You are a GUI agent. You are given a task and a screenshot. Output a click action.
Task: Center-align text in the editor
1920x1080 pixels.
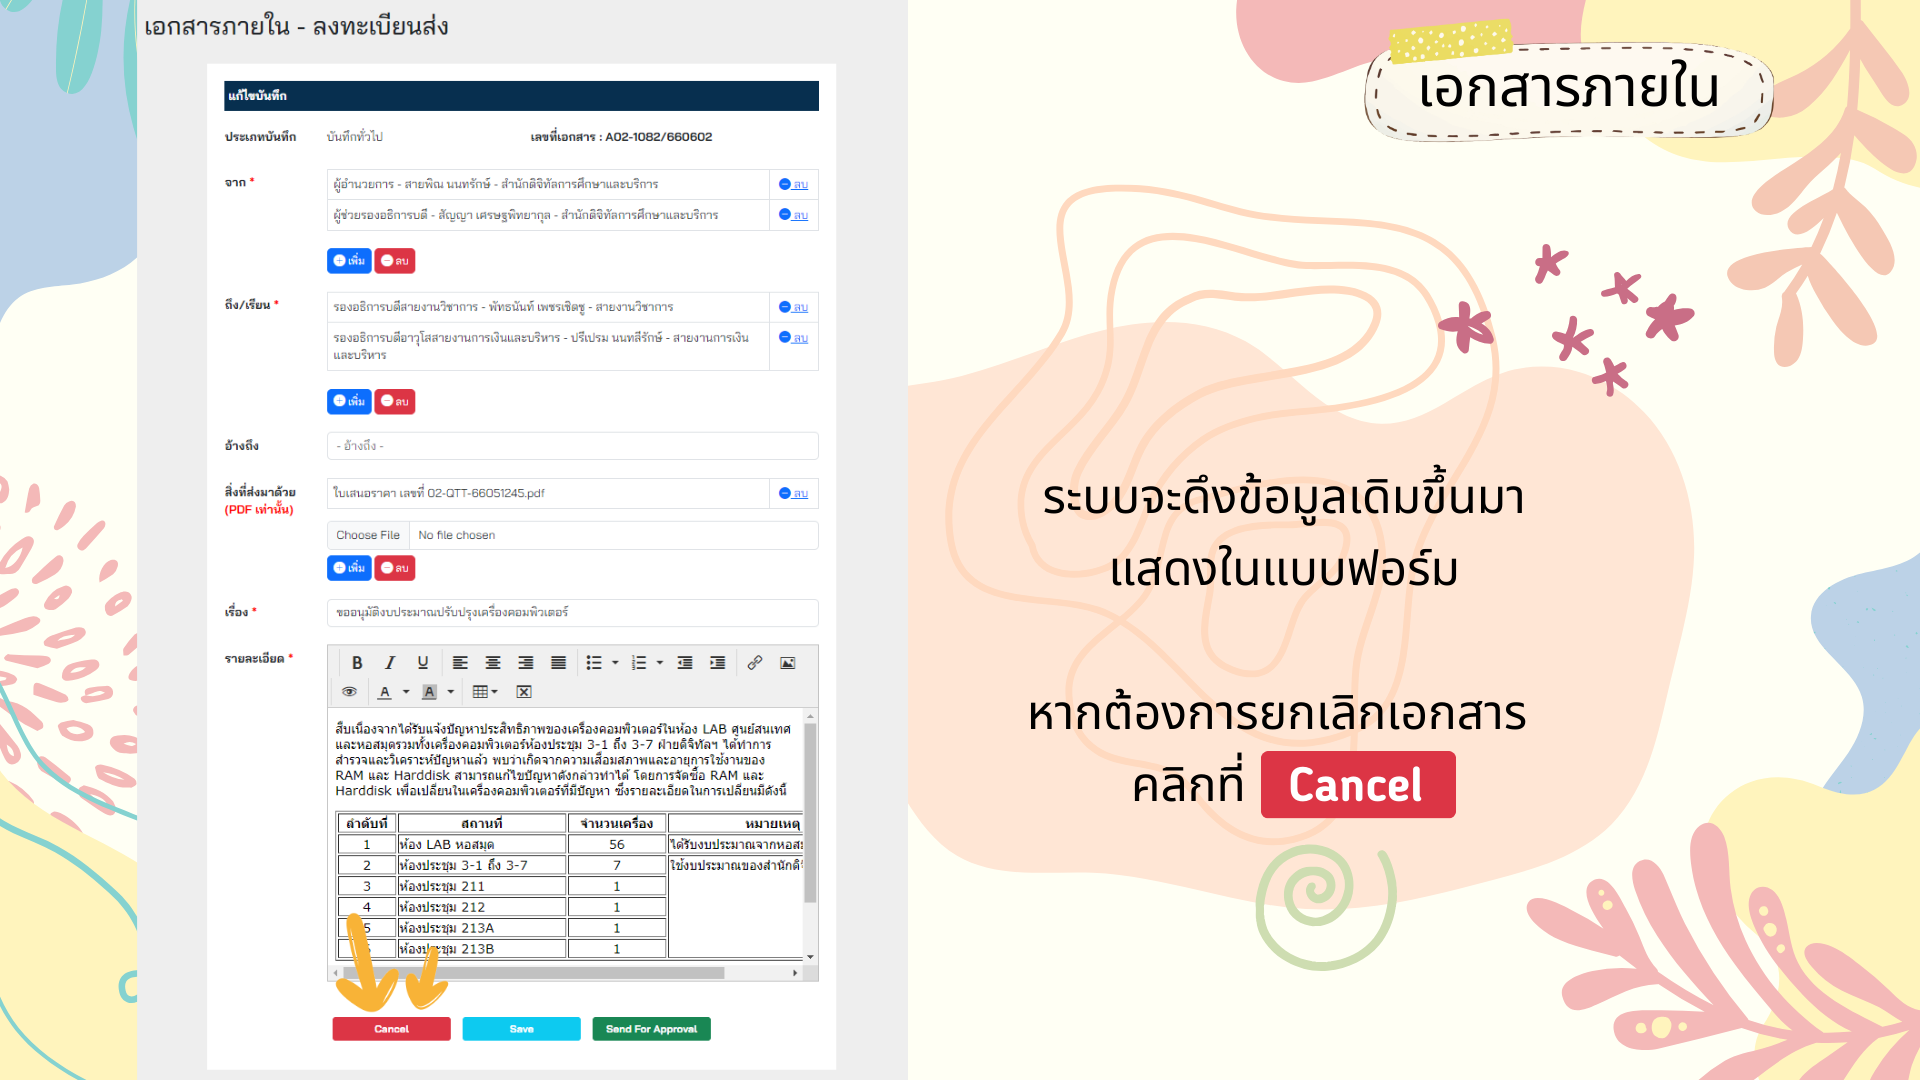point(493,663)
